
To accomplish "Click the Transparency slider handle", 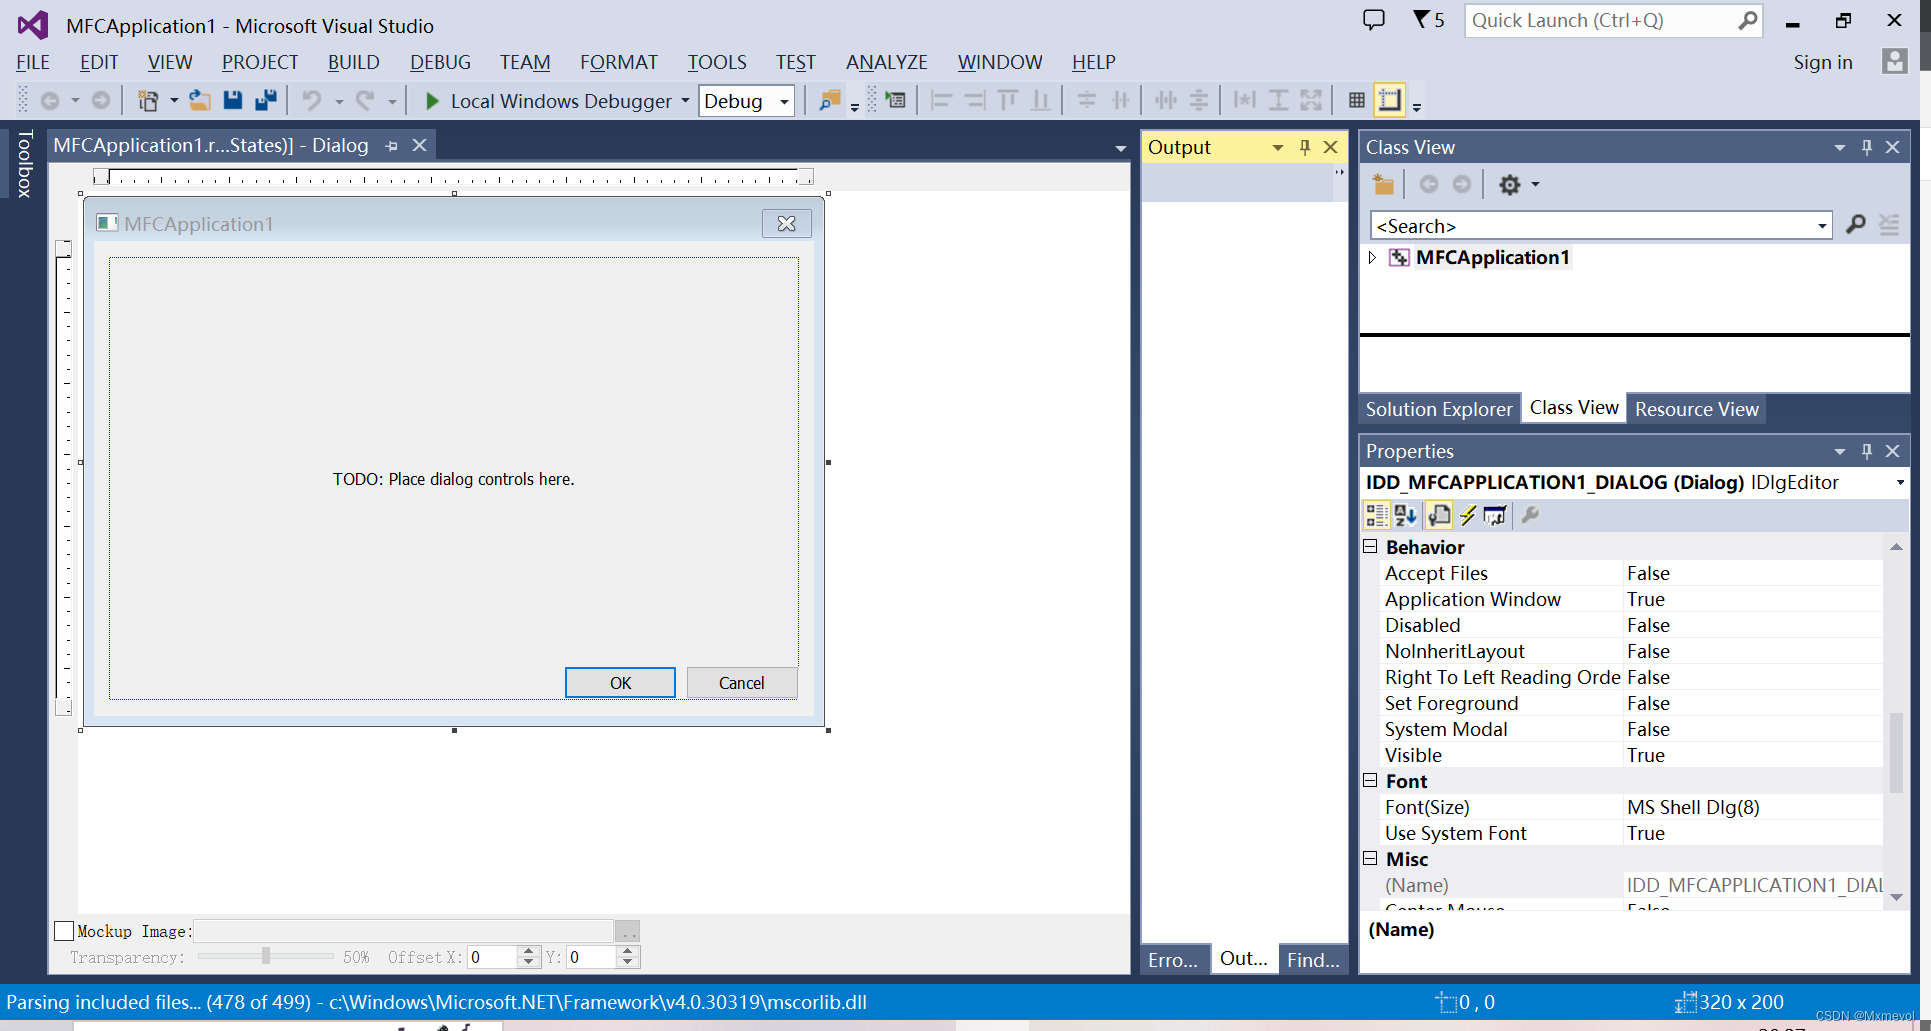I will [266, 957].
